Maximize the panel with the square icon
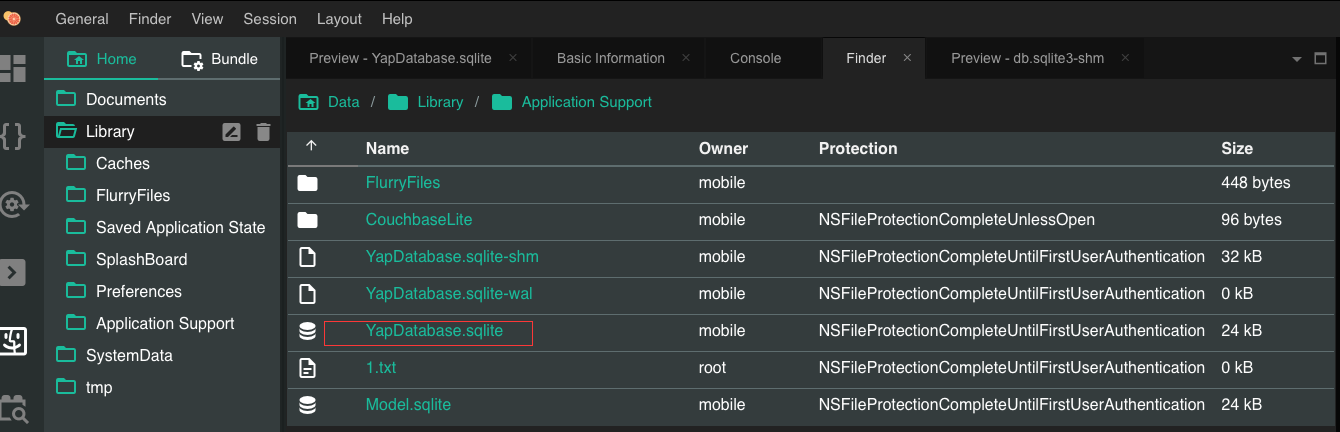This screenshot has height=432, width=1340. coord(1320,58)
